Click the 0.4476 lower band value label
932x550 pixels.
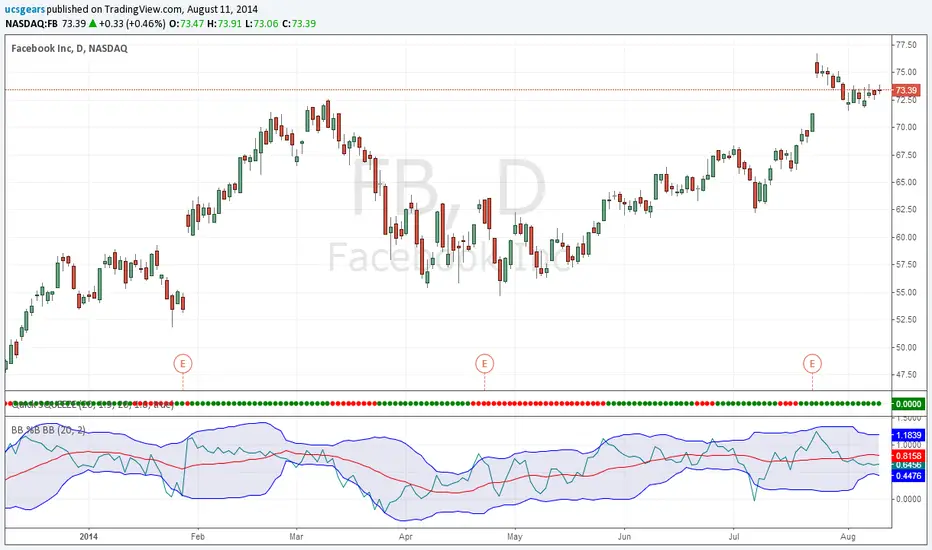click(x=908, y=476)
